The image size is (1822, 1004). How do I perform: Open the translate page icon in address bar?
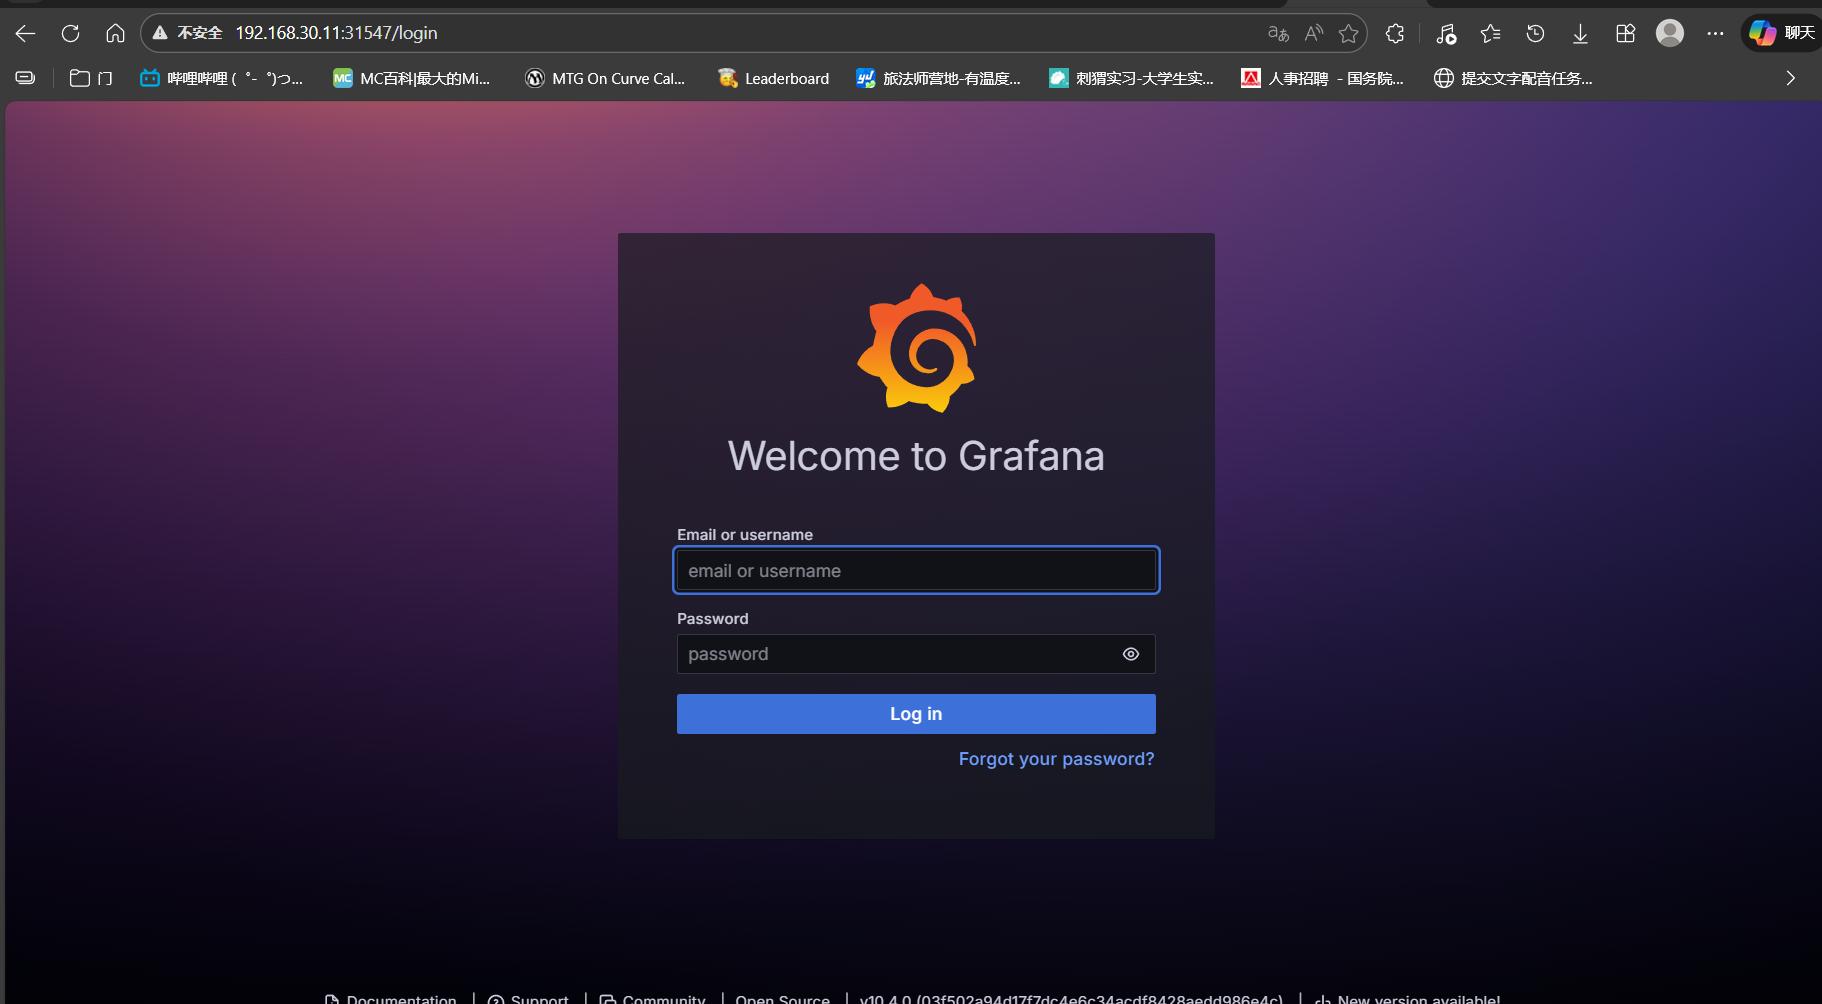click(x=1278, y=33)
